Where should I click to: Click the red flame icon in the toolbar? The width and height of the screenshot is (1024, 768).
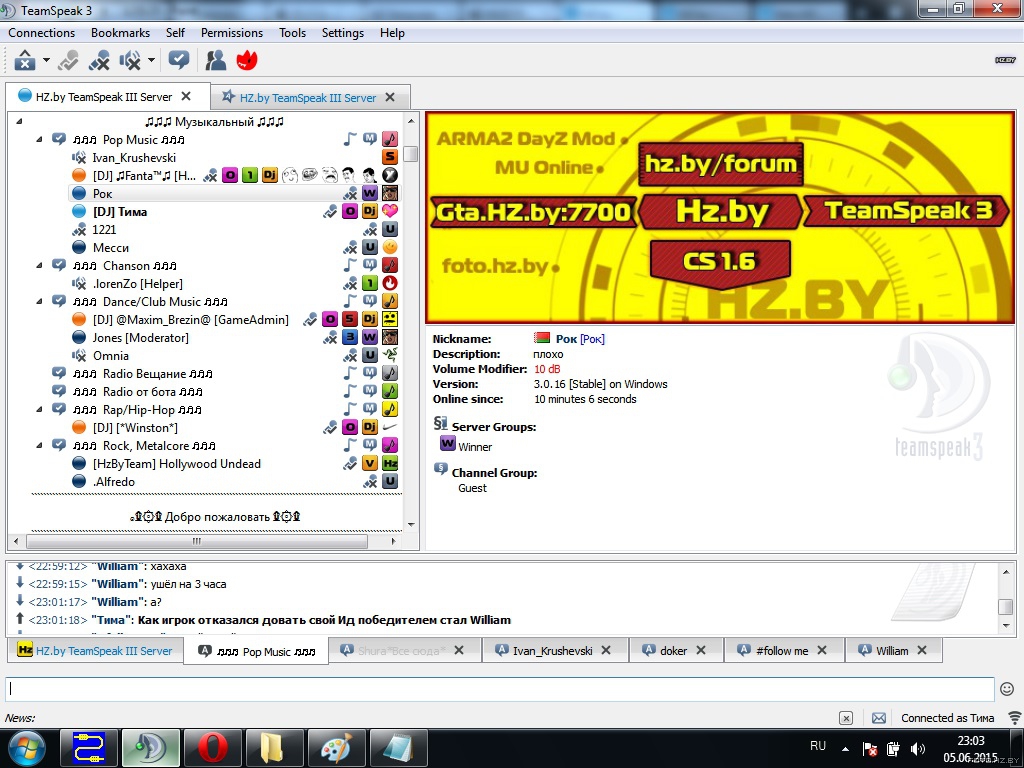247,61
